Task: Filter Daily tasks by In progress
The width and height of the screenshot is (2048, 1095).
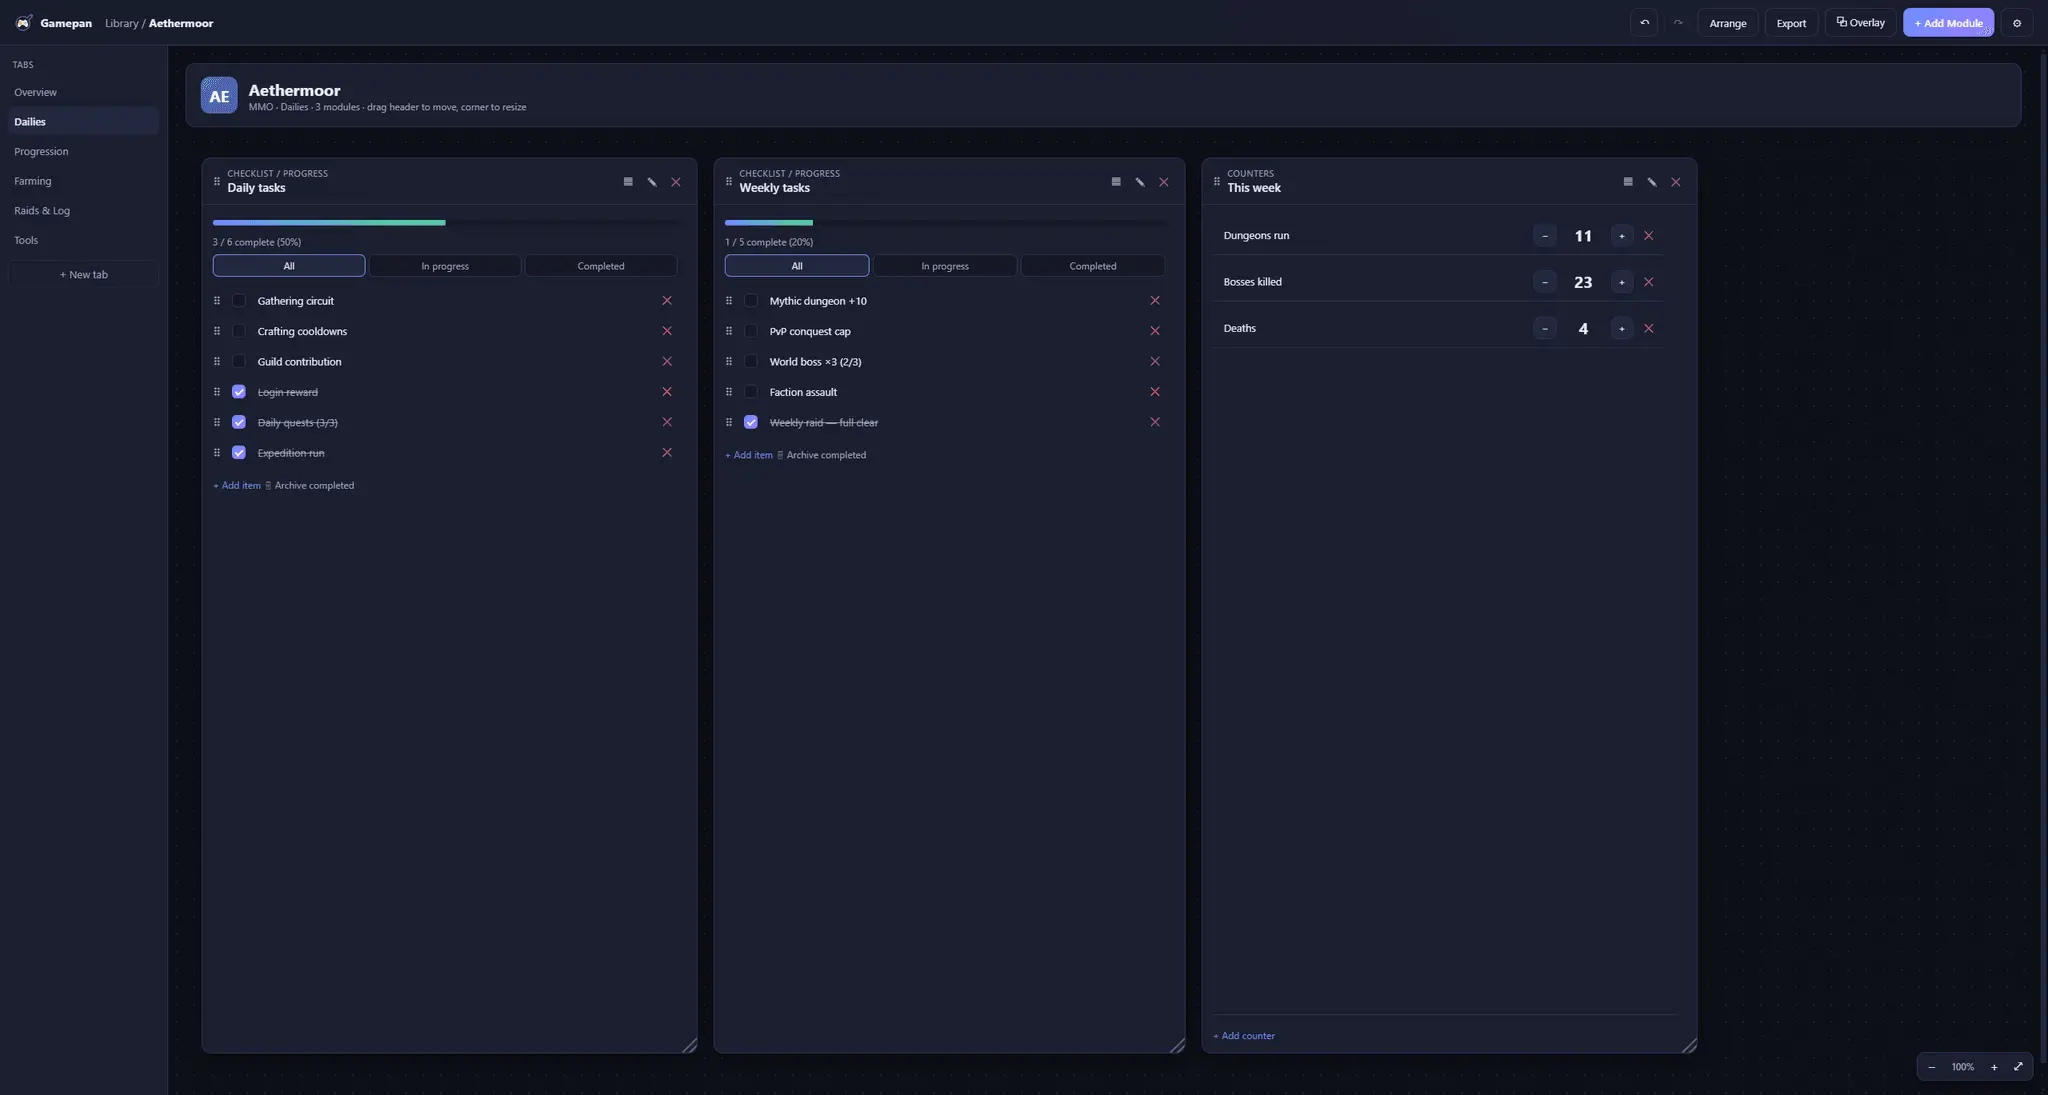Action: [x=445, y=266]
